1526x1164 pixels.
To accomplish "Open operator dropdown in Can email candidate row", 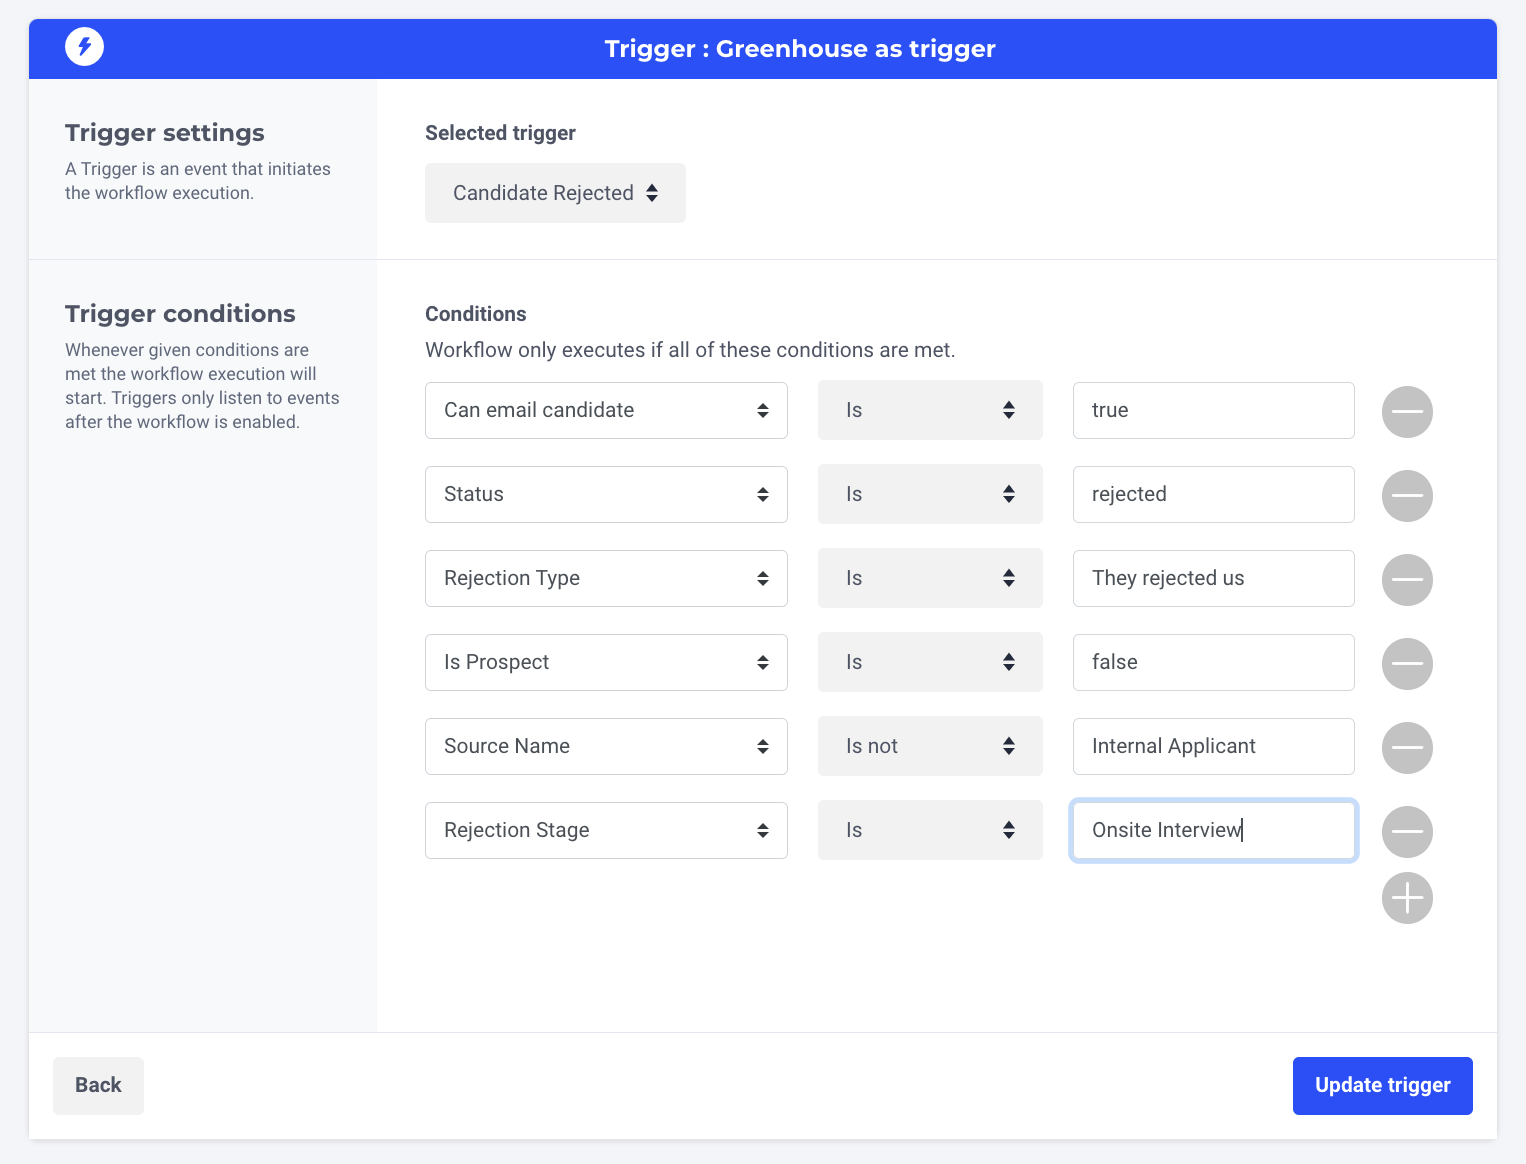I will pyautogui.click(x=930, y=410).
